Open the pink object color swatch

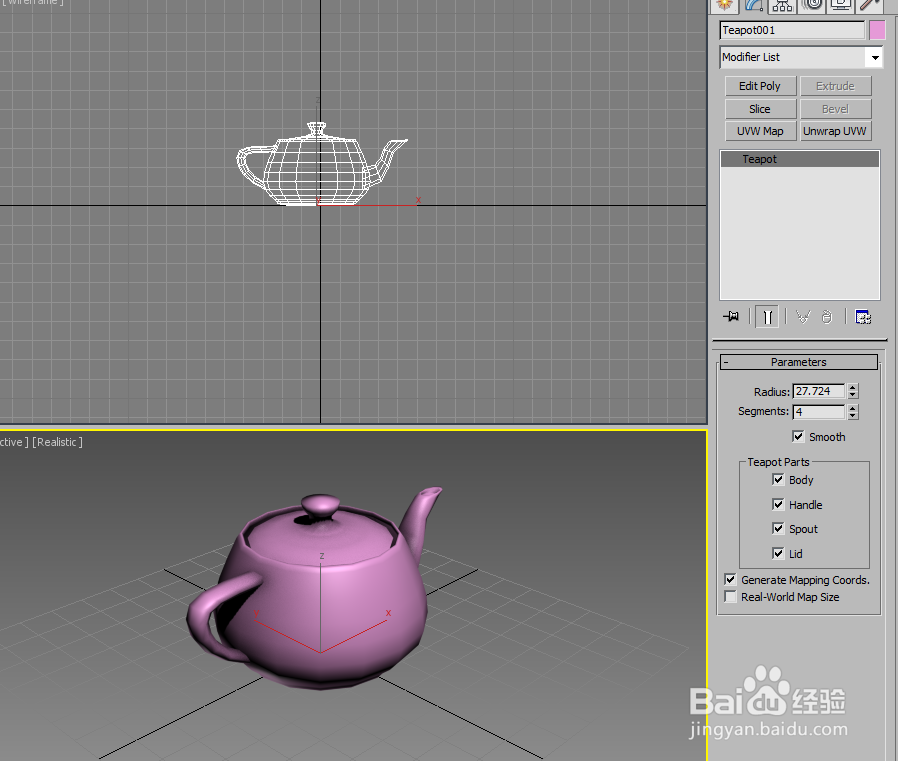click(x=877, y=30)
